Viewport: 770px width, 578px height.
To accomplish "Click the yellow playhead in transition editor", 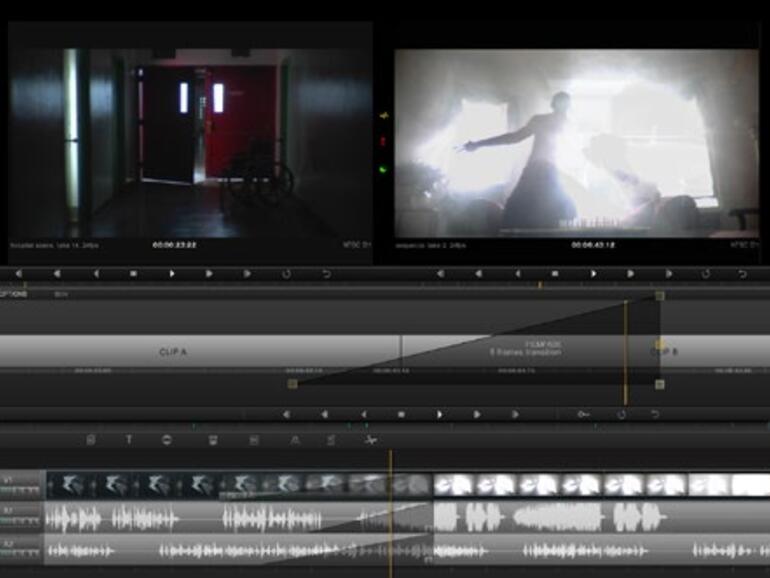I will (625, 353).
